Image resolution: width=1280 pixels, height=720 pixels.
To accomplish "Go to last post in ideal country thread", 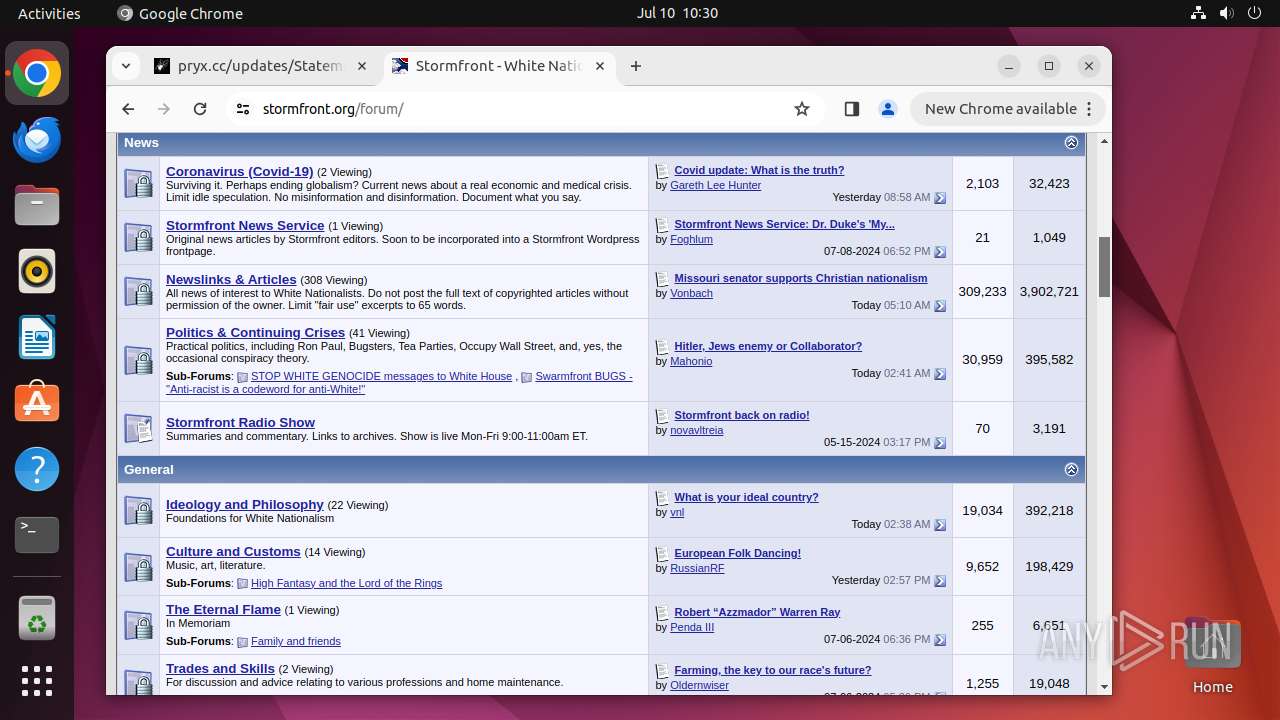I will (940, 525).
